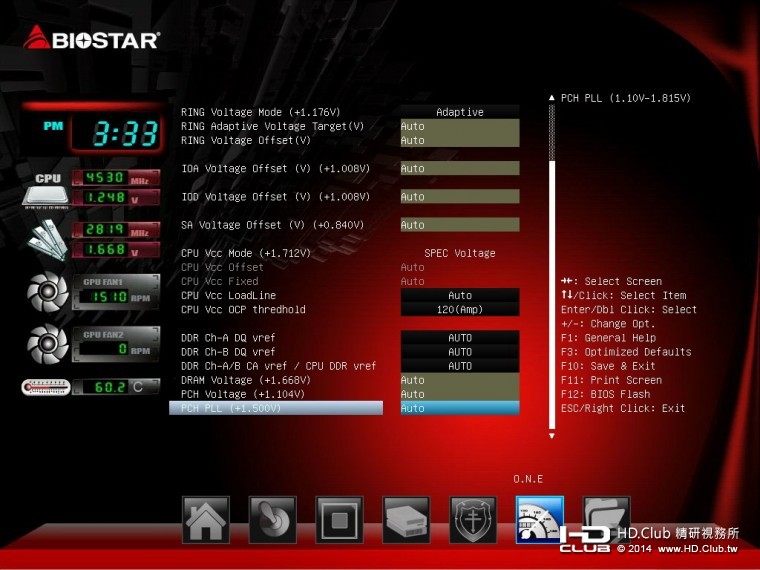This screenshot has width=760, height=570.
Task: Select the O.N.E speedometer icon
Action: [540, 520]
